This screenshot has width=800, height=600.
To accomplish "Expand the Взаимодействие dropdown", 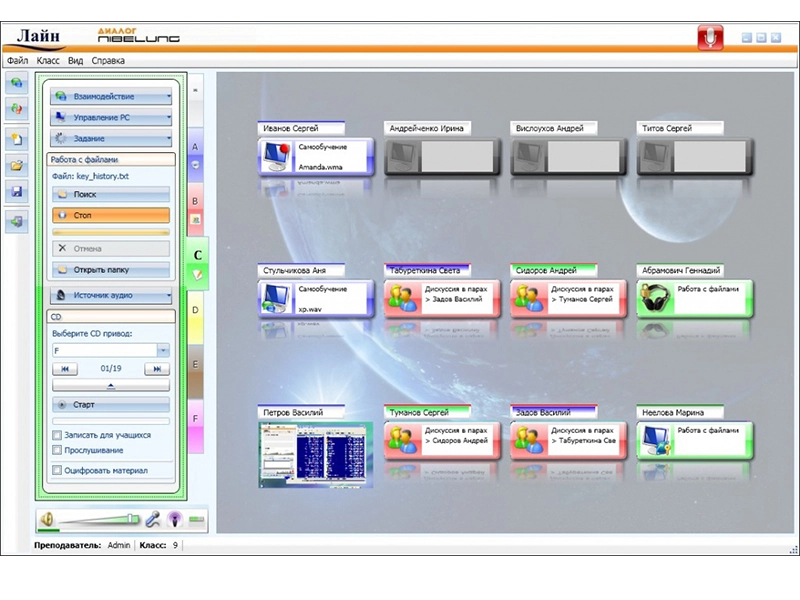I will pos(111,97).
